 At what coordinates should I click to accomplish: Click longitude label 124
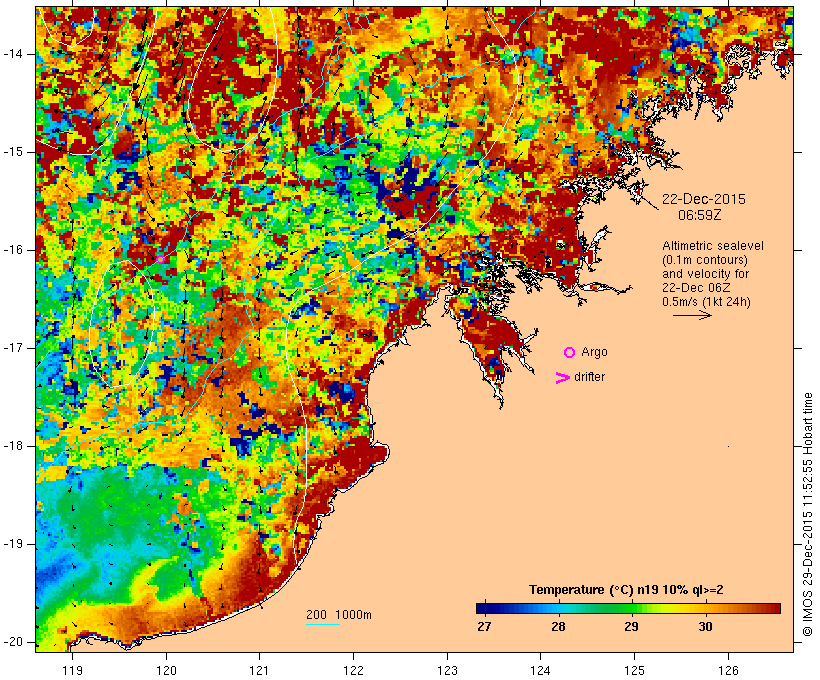[541, 670]
